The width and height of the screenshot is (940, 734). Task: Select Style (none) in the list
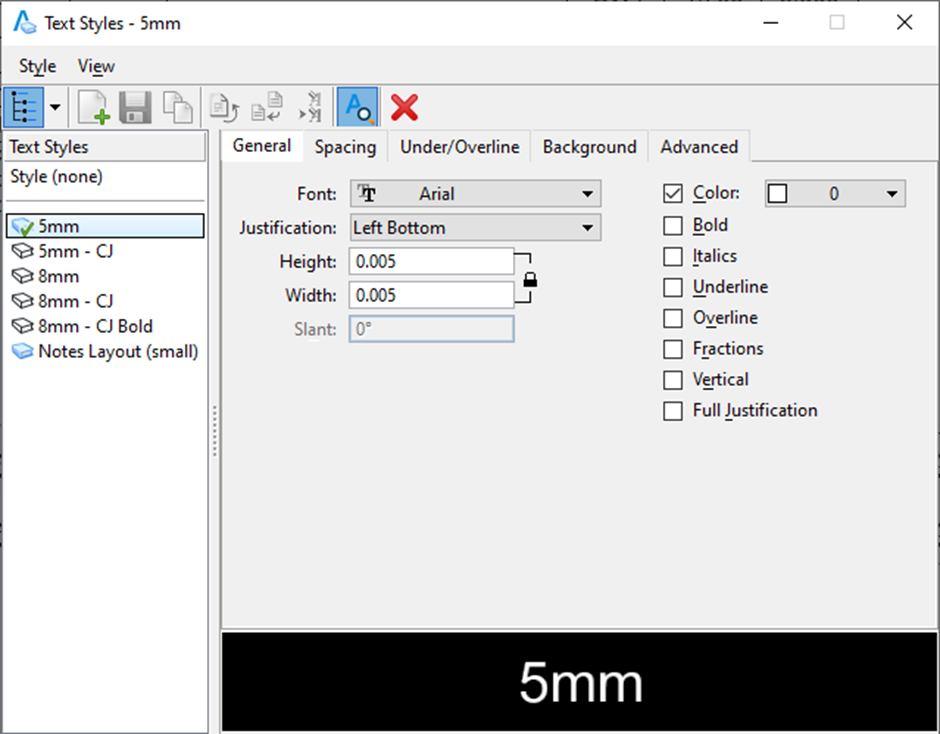[56, 176]
